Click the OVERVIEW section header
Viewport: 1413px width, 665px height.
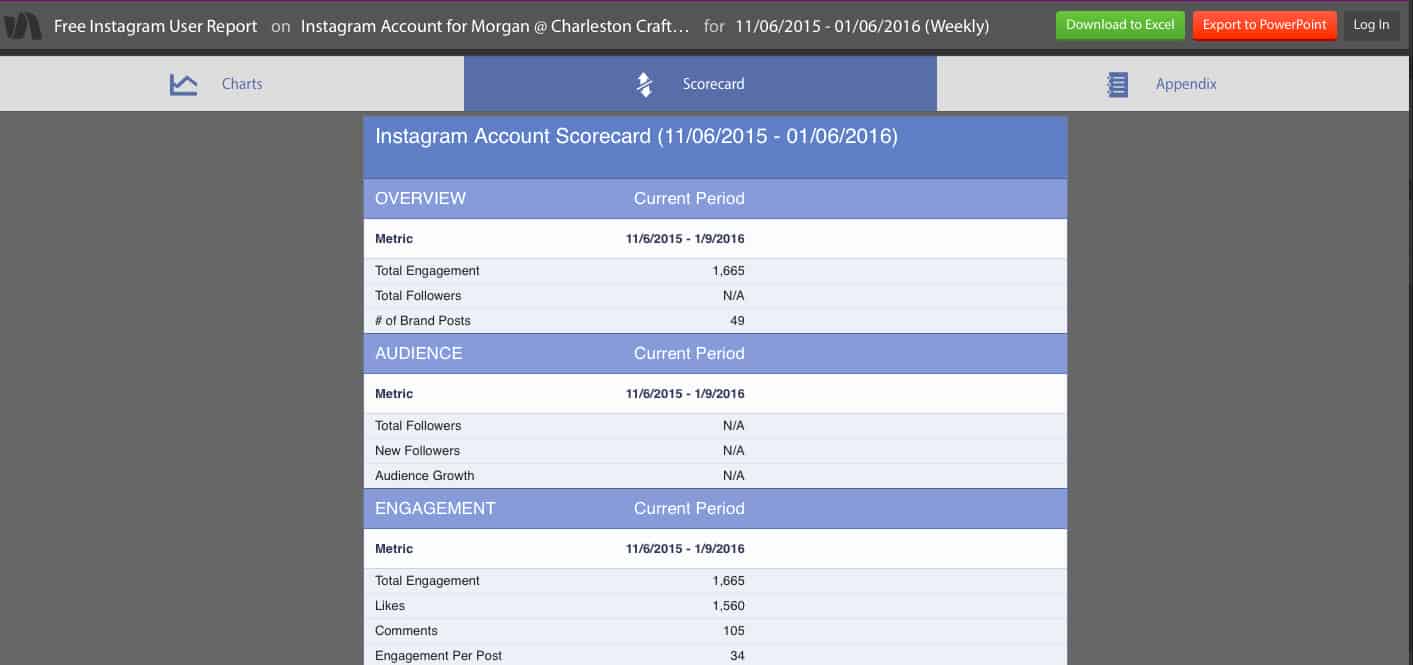click(420, 198)
